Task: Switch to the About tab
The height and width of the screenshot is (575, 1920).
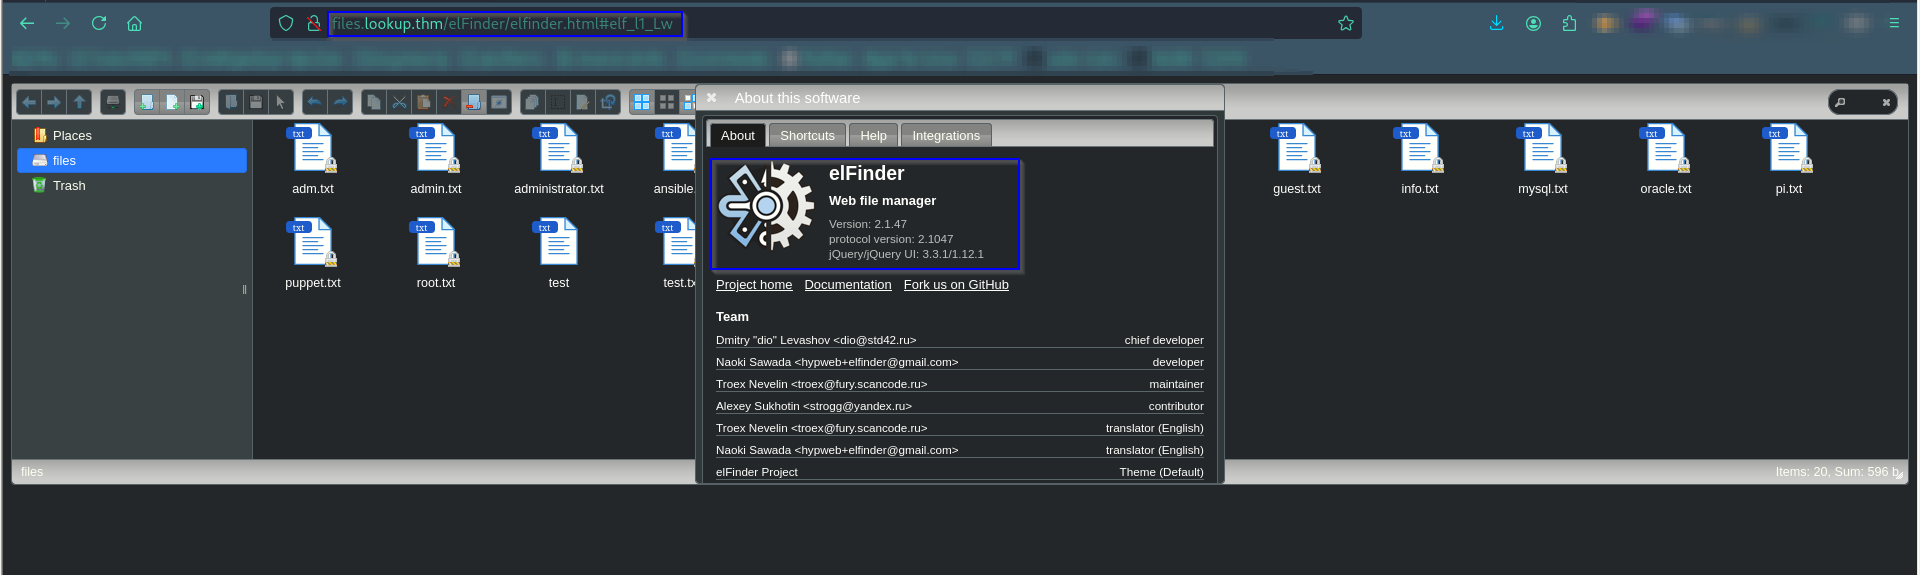Action: click(x=738, y=136)
